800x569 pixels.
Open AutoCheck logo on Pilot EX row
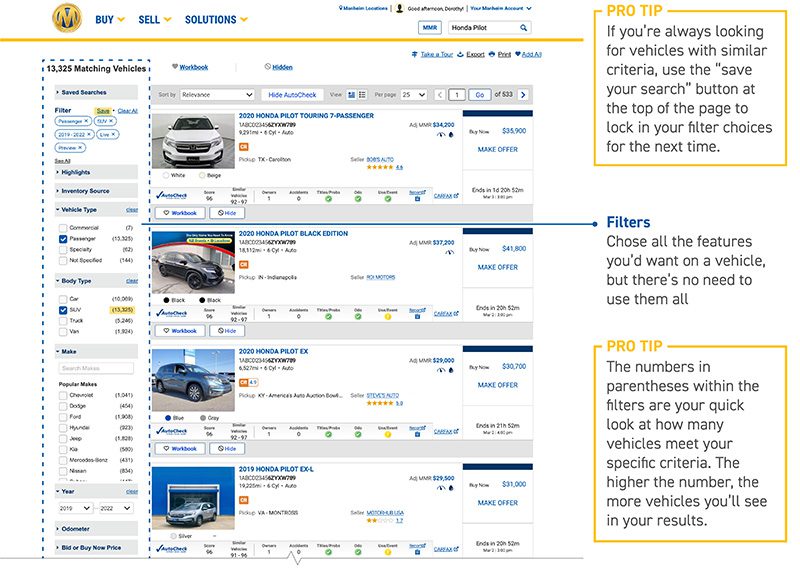point(171,431)
